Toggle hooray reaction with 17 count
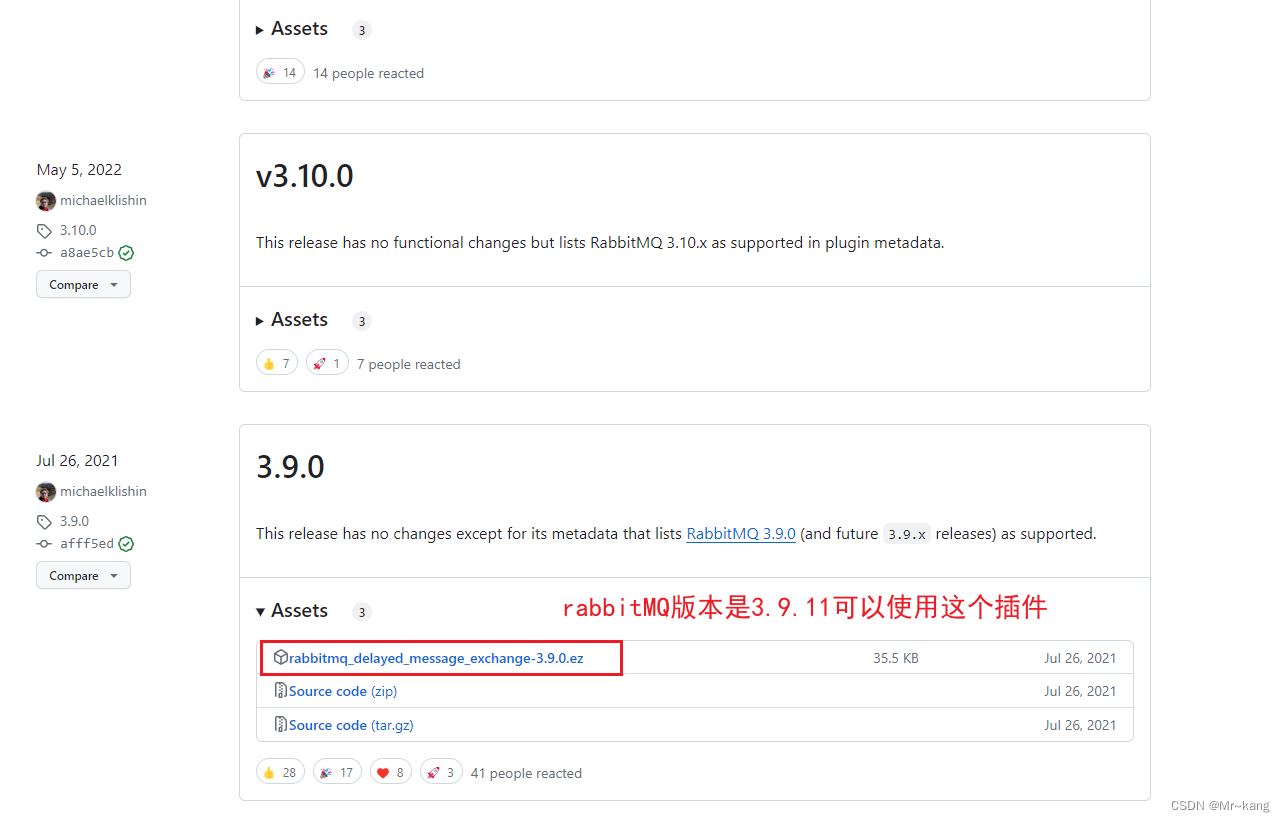 (x=337, y=772)
